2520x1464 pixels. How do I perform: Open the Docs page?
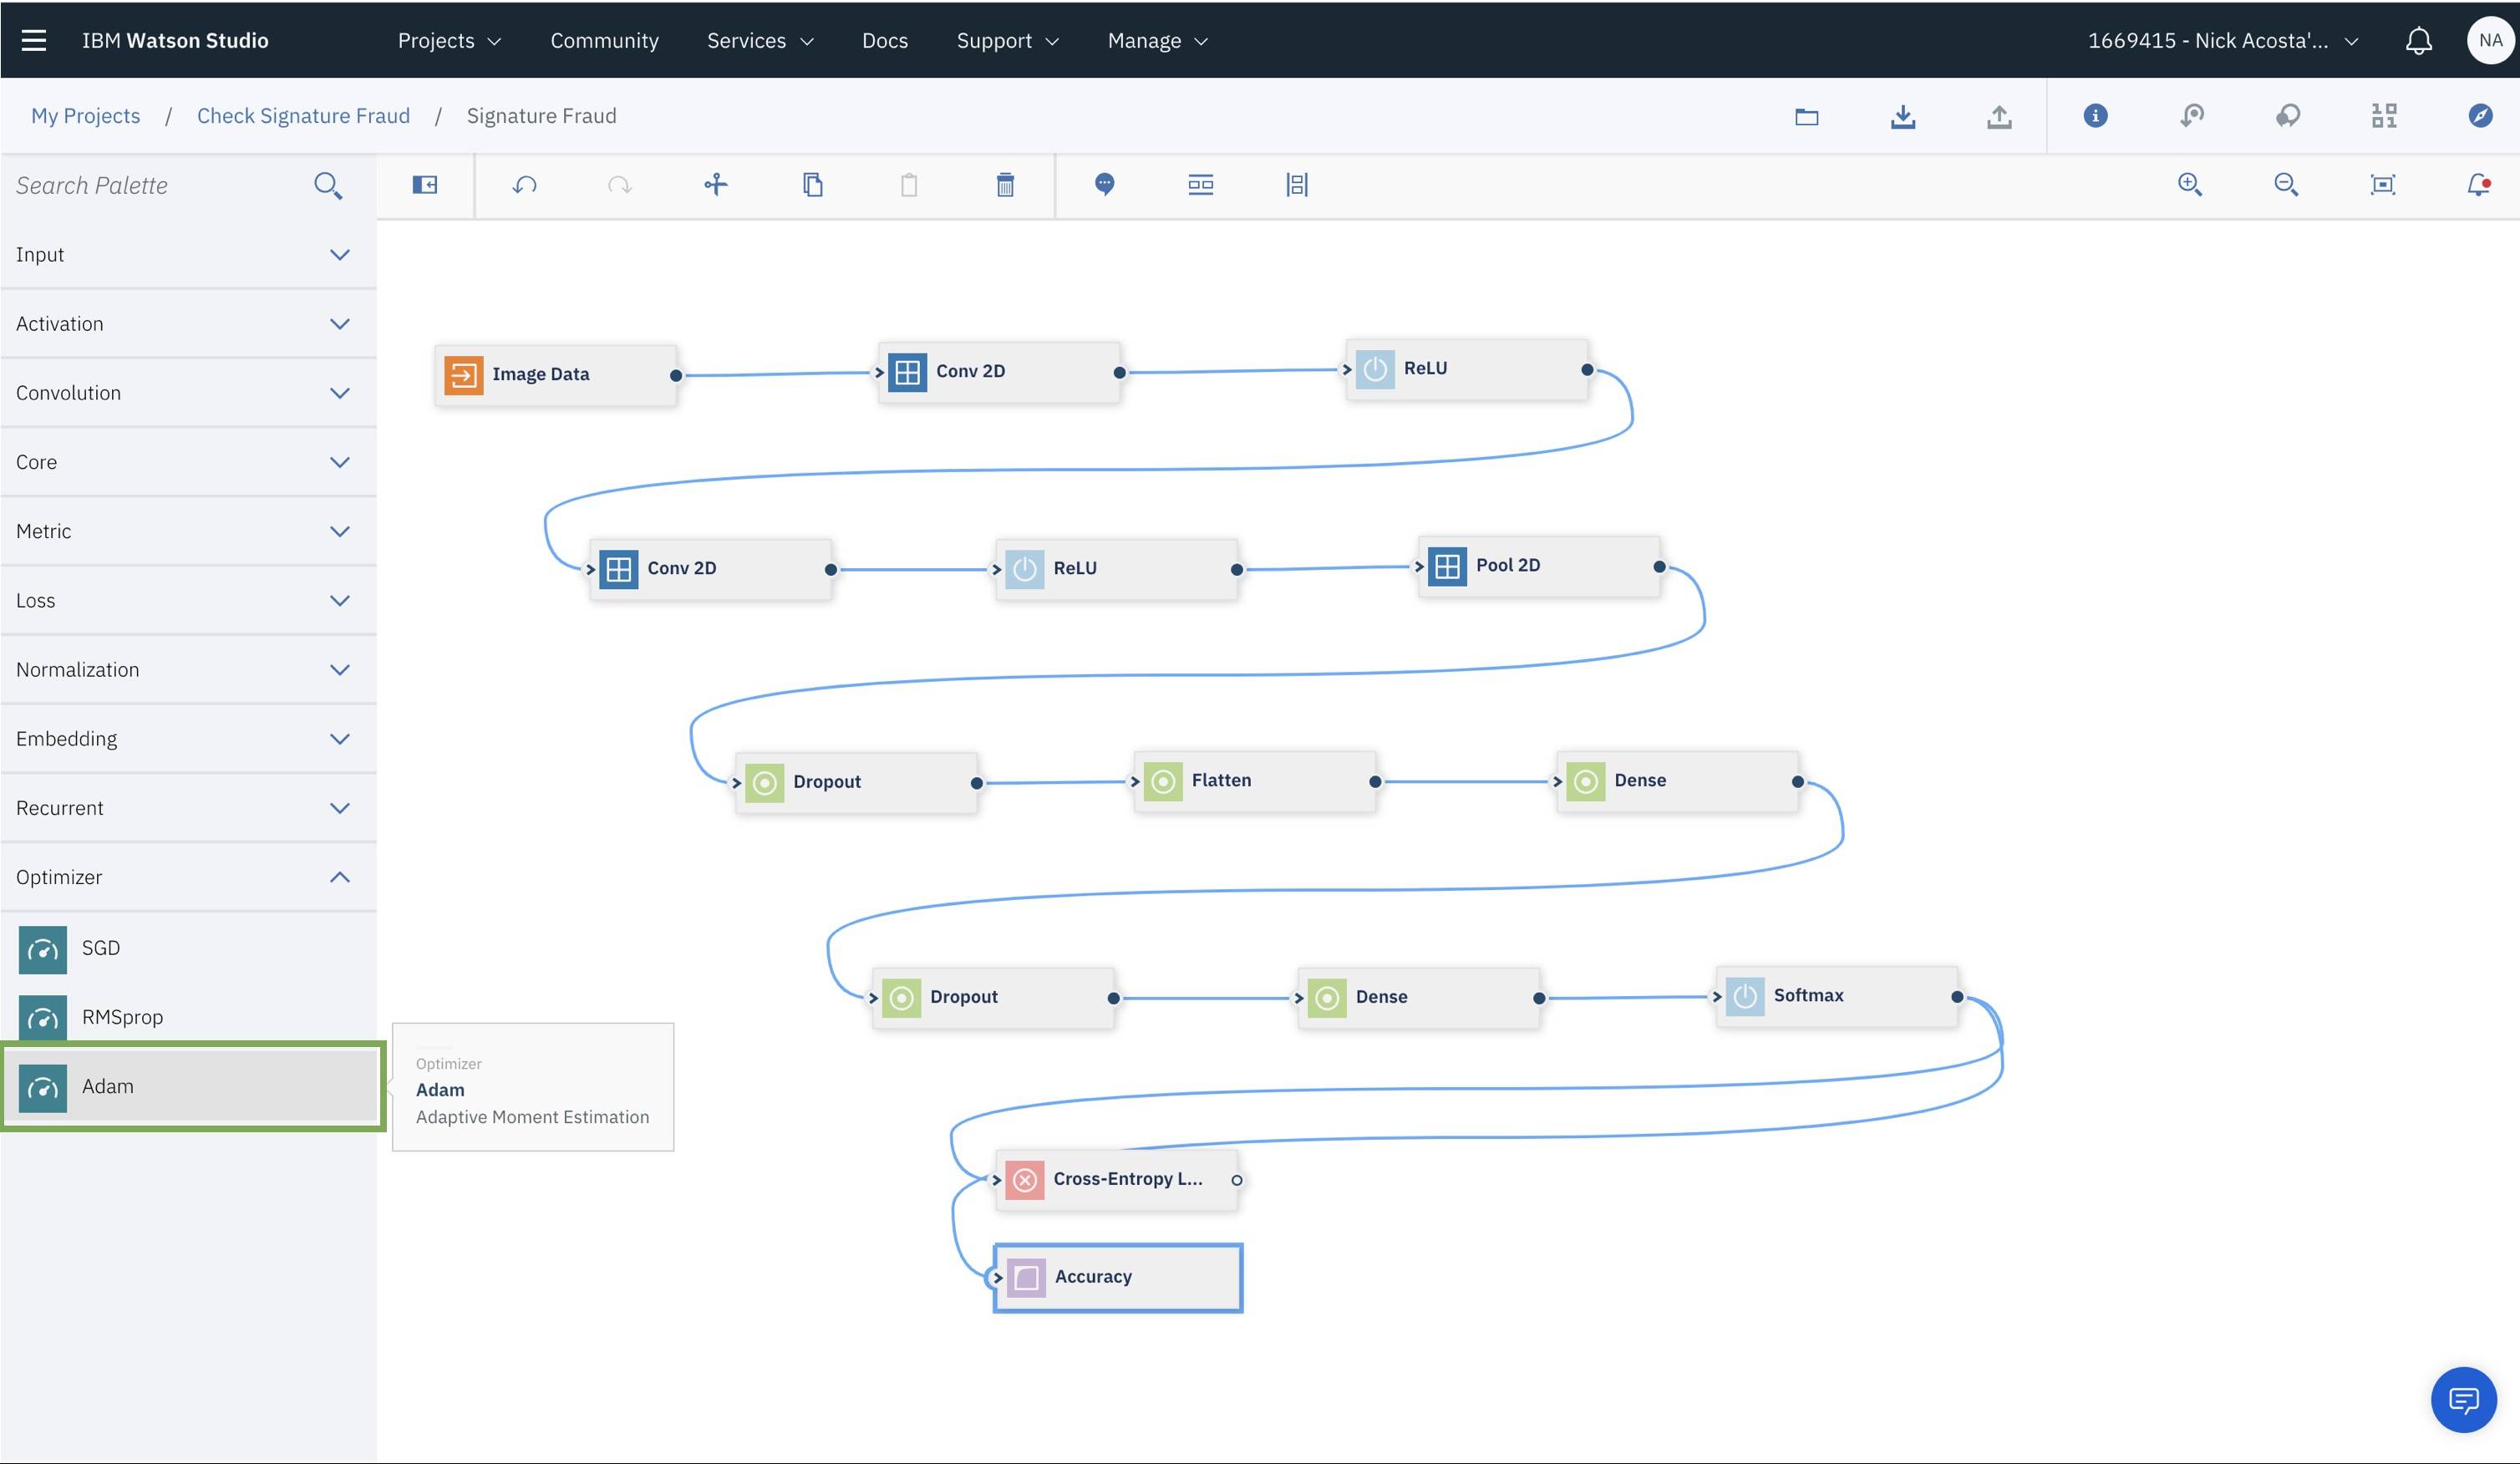pos(885,40)
